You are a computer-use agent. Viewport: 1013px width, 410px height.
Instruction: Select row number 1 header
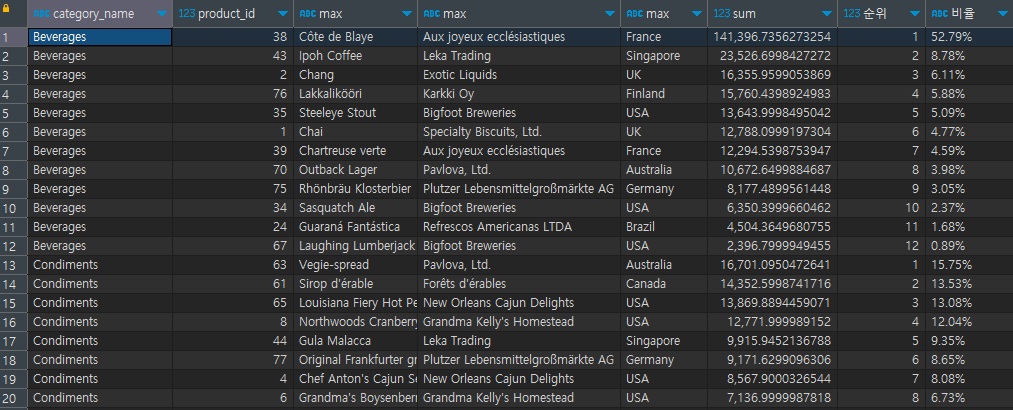tap(14, 37)
